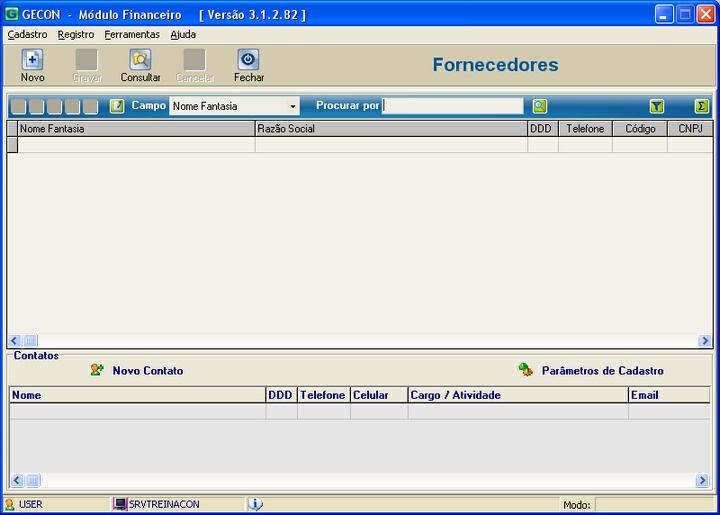Click the Cargo / Atividade column header
This screenshot has width=720, height=515.
[518, 395]
